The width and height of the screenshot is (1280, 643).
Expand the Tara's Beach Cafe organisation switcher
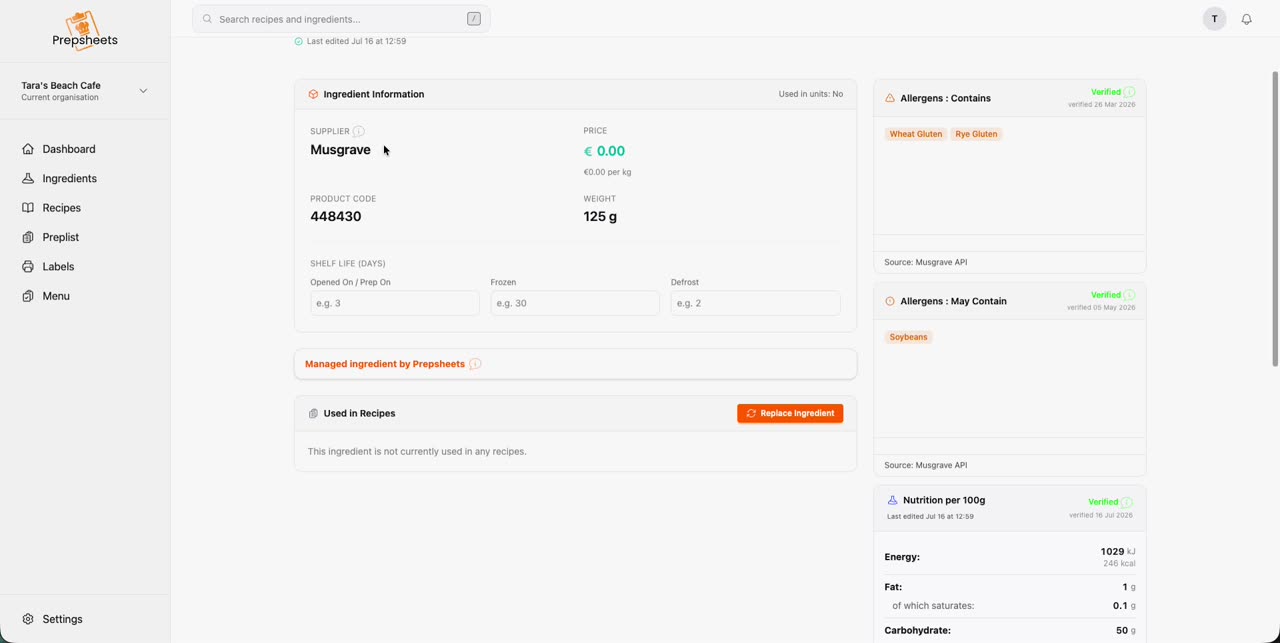(85, 91)
